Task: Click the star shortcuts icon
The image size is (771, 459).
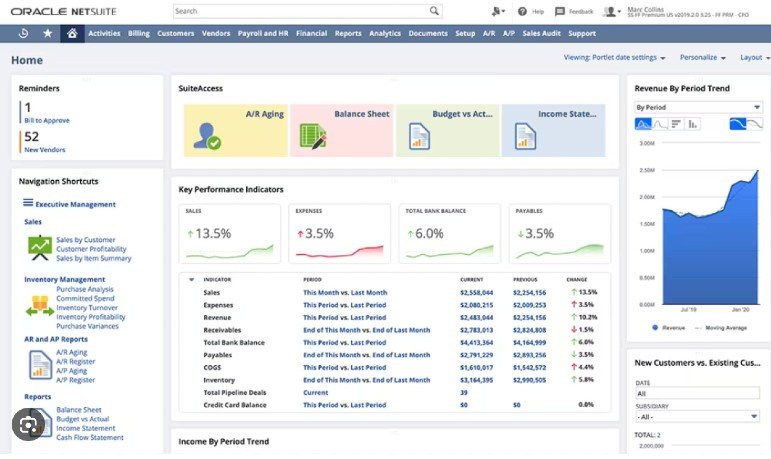Action: (x=47, y=33)
